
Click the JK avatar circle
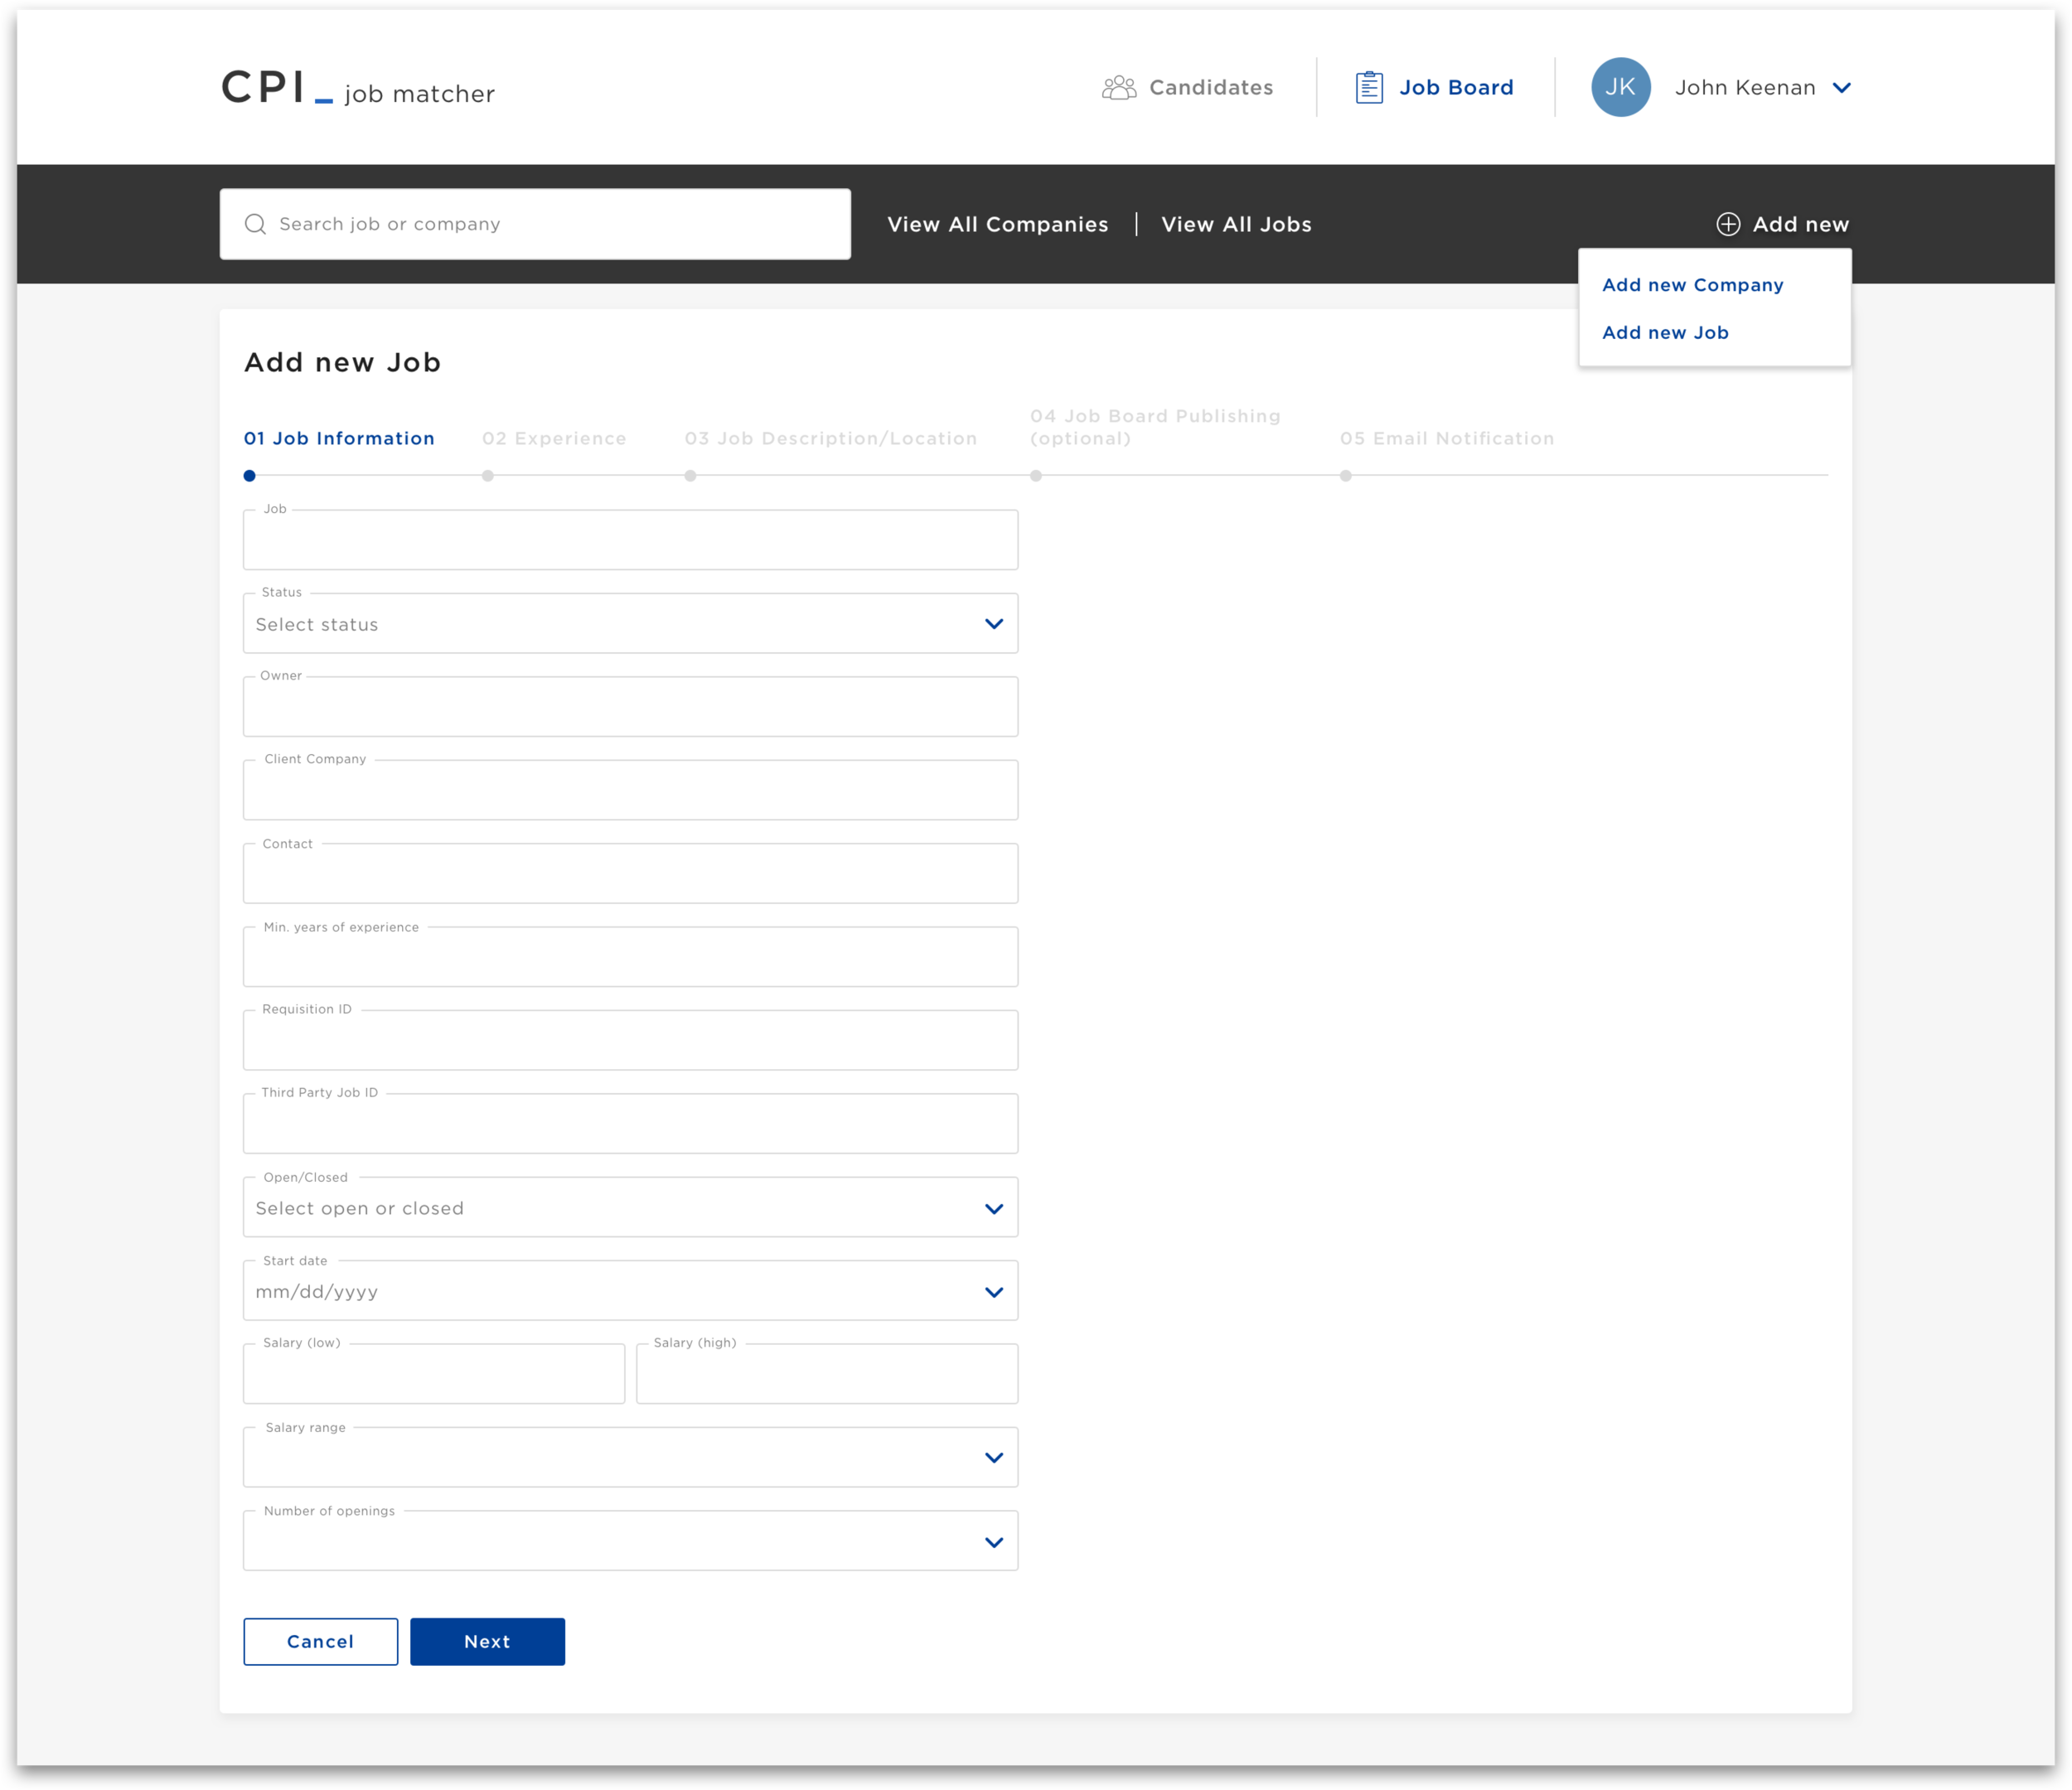coord(1620,87)
